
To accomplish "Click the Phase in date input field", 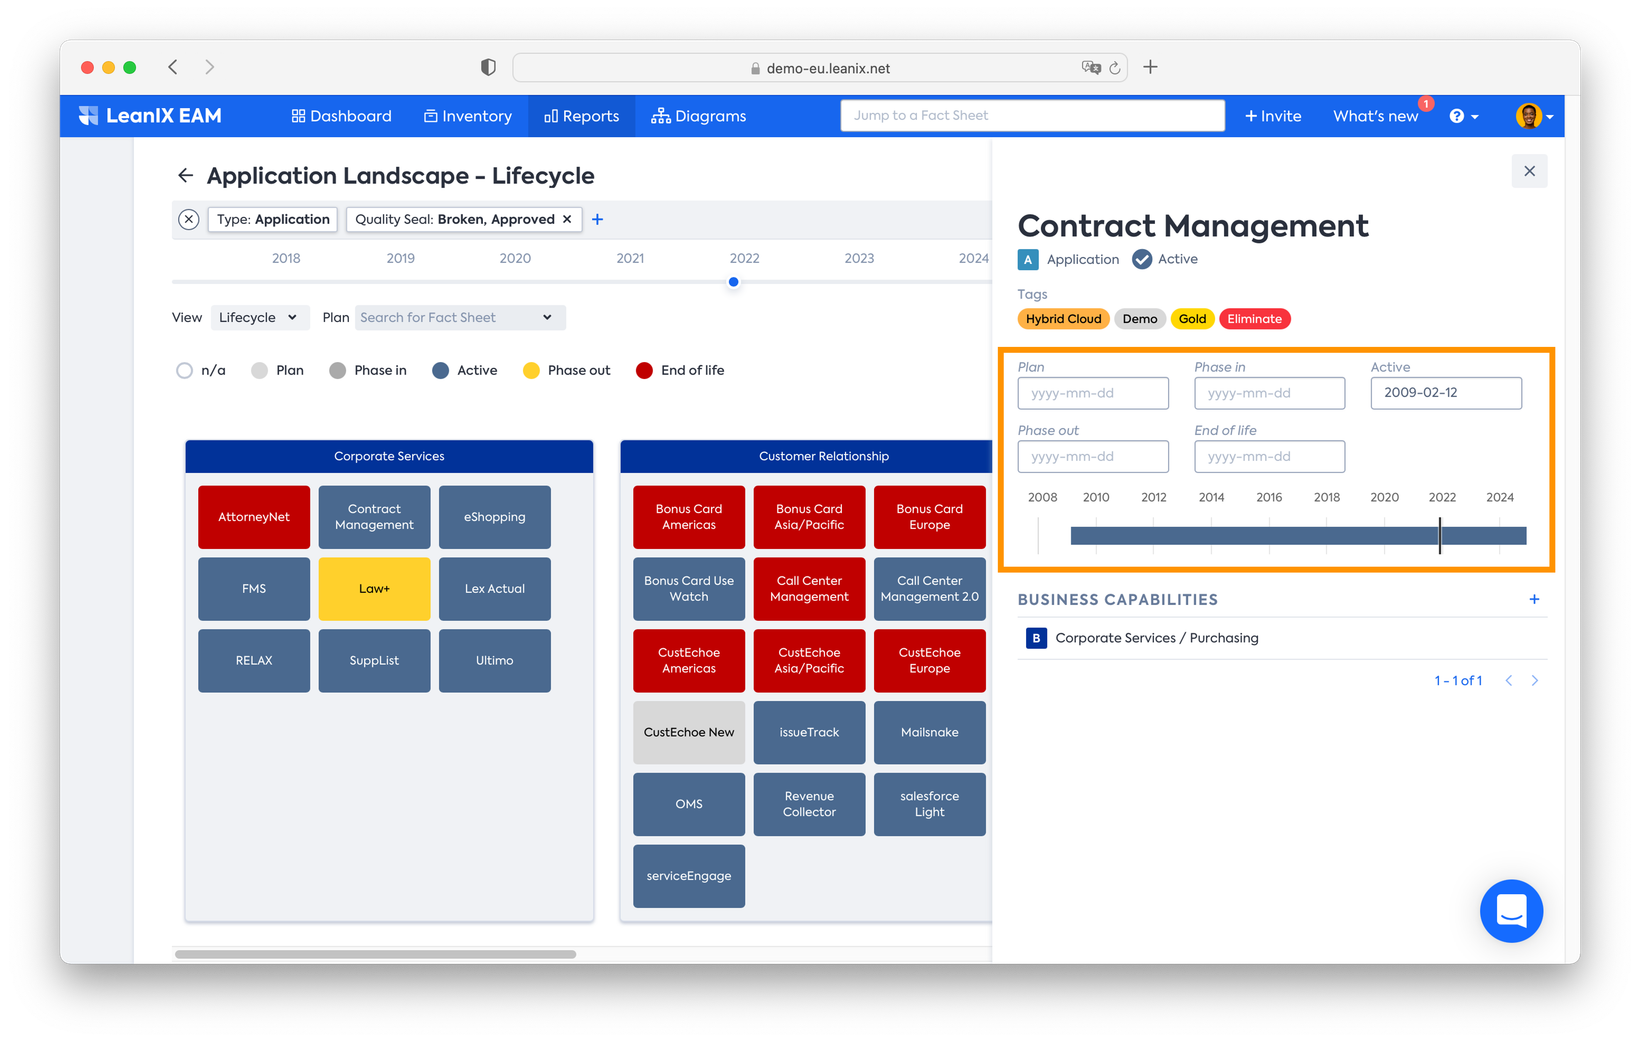I will pyautogui.click(x=1269, y=393).
